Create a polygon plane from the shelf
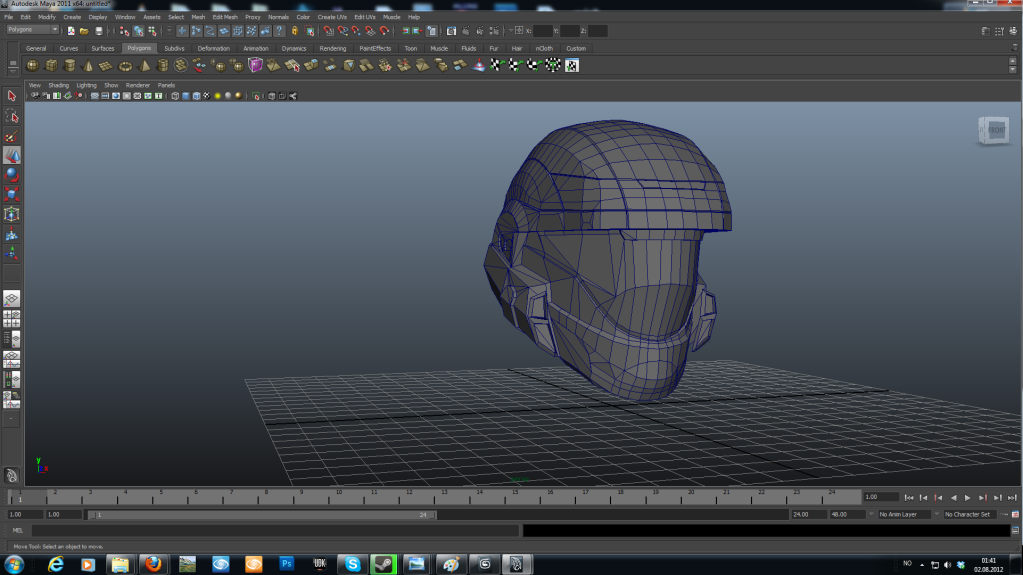 click(106, 65)
